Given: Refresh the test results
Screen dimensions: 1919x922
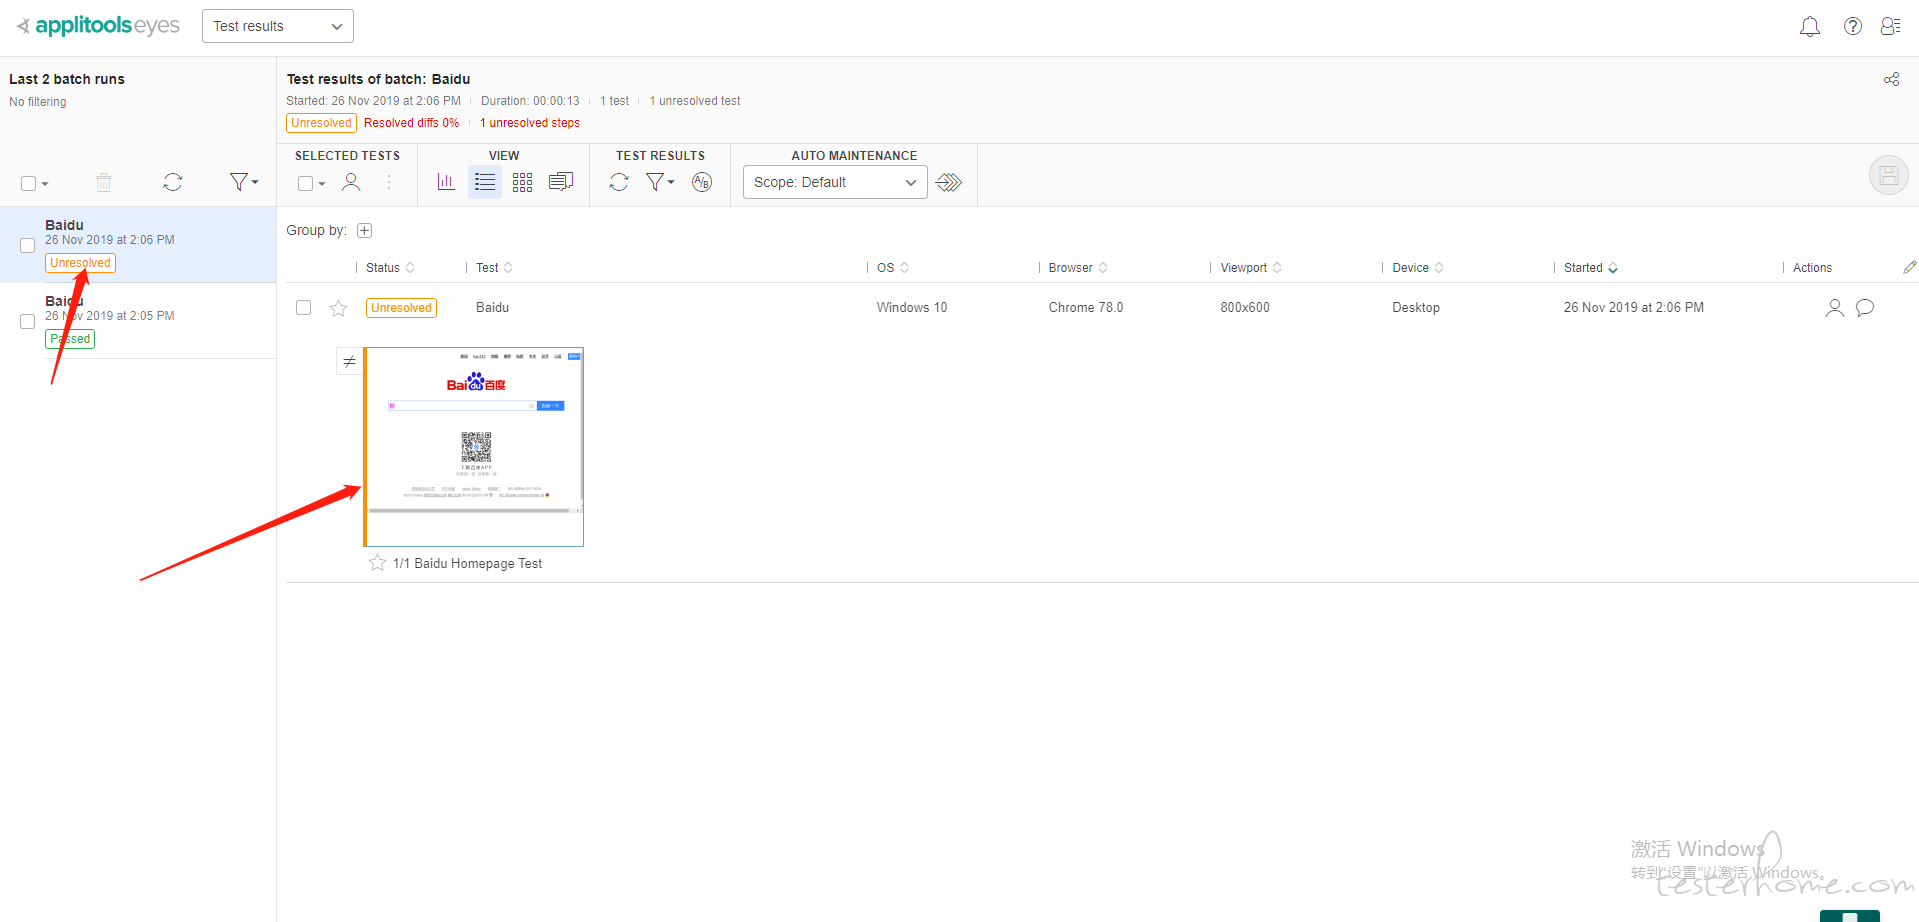Looking at the screenshot, I should coord(619,182).
